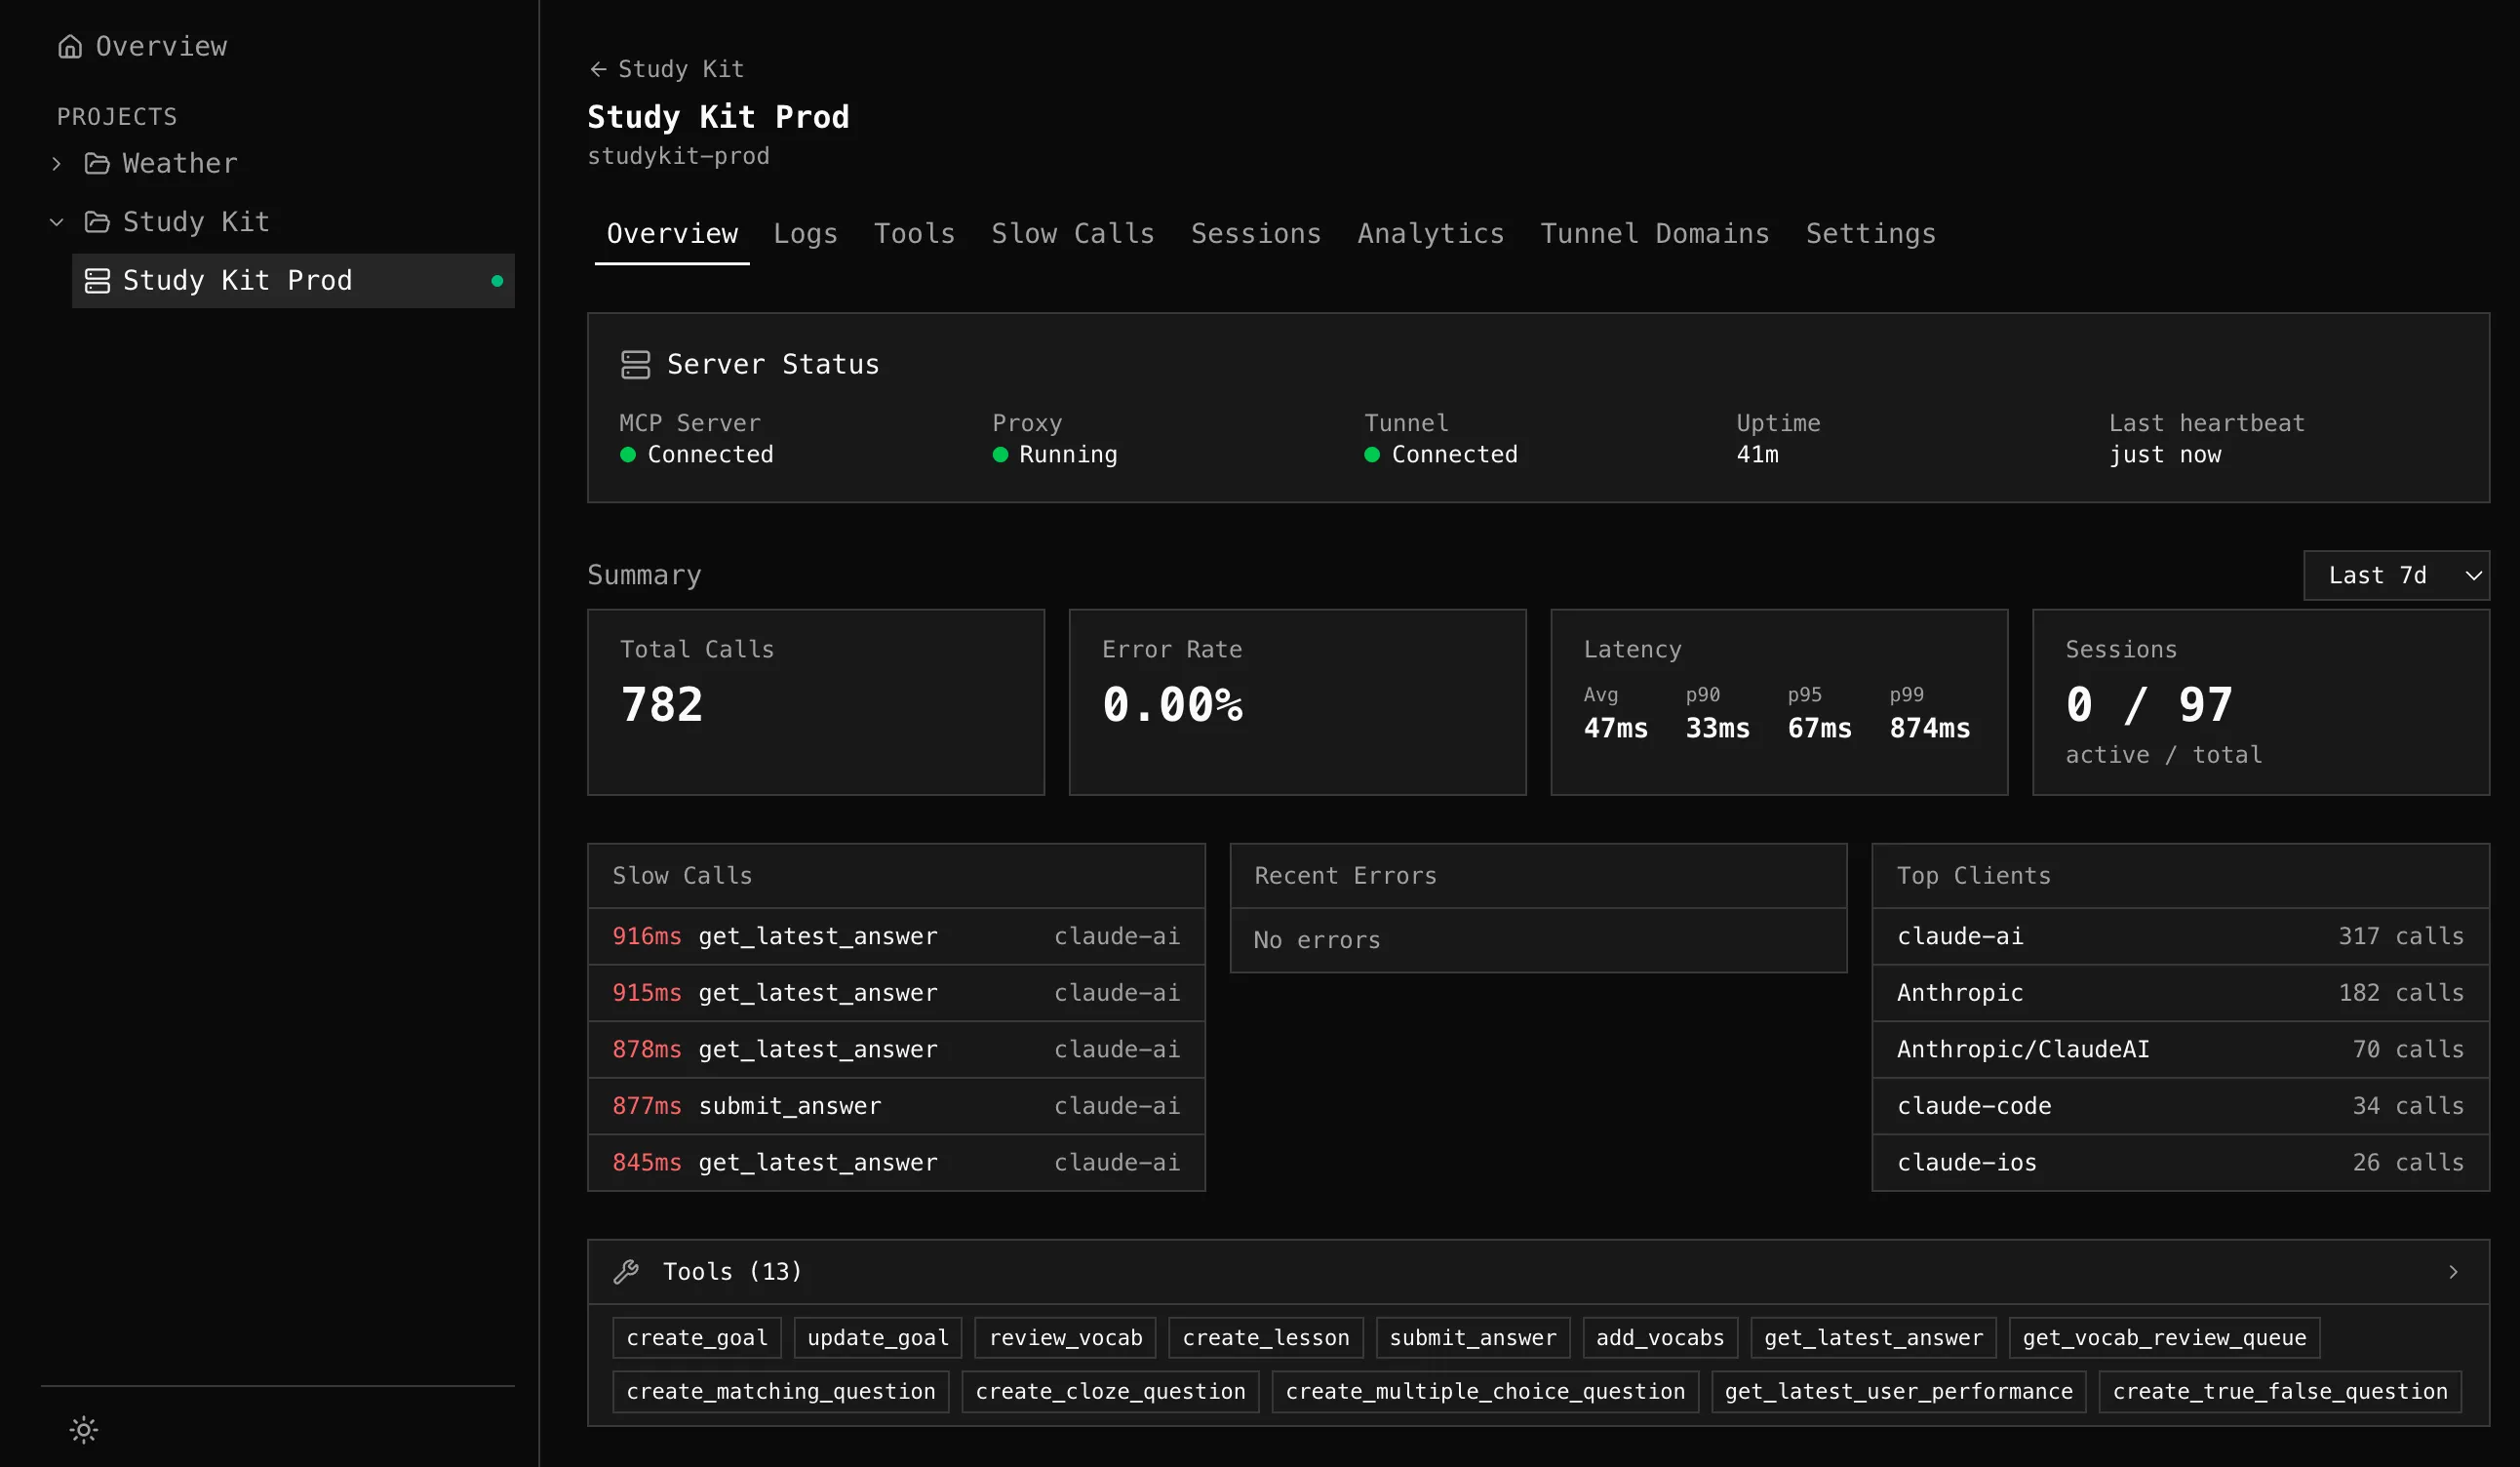
Task: Open the 845ms get_latest_answer slow call
Action: [x=896, y=1162]
